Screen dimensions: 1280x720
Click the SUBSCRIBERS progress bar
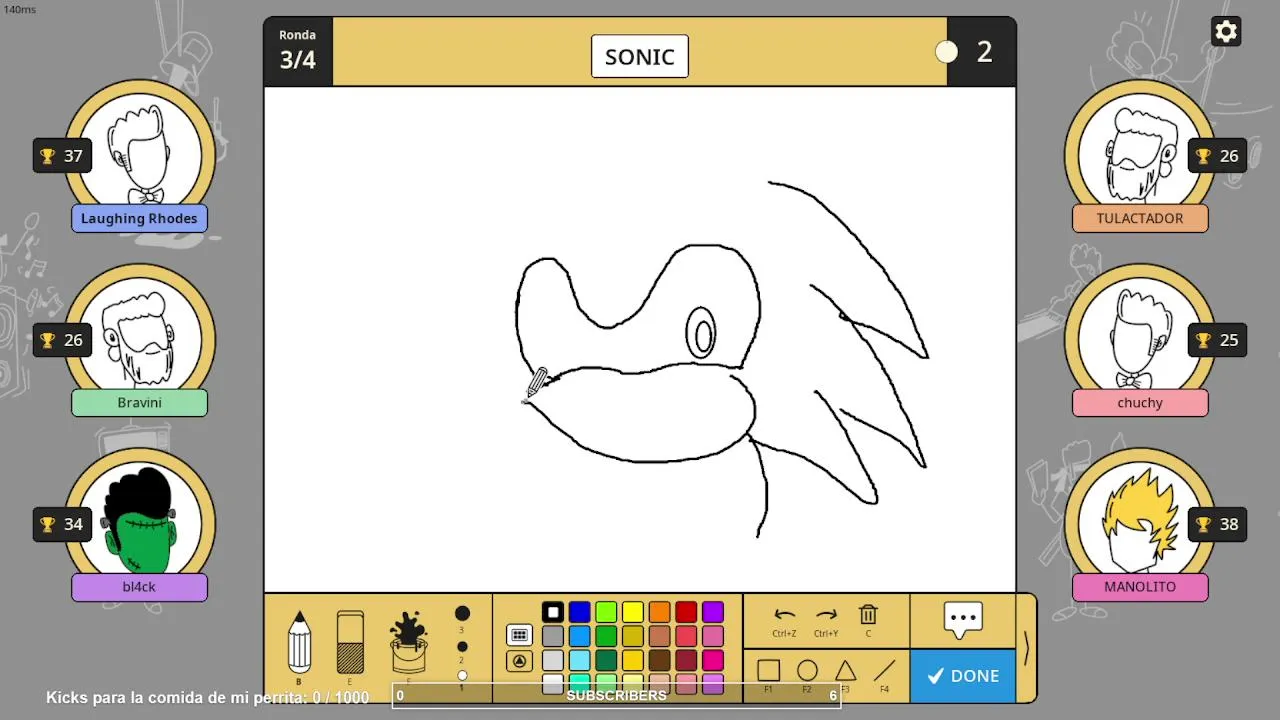pos(616,695)
